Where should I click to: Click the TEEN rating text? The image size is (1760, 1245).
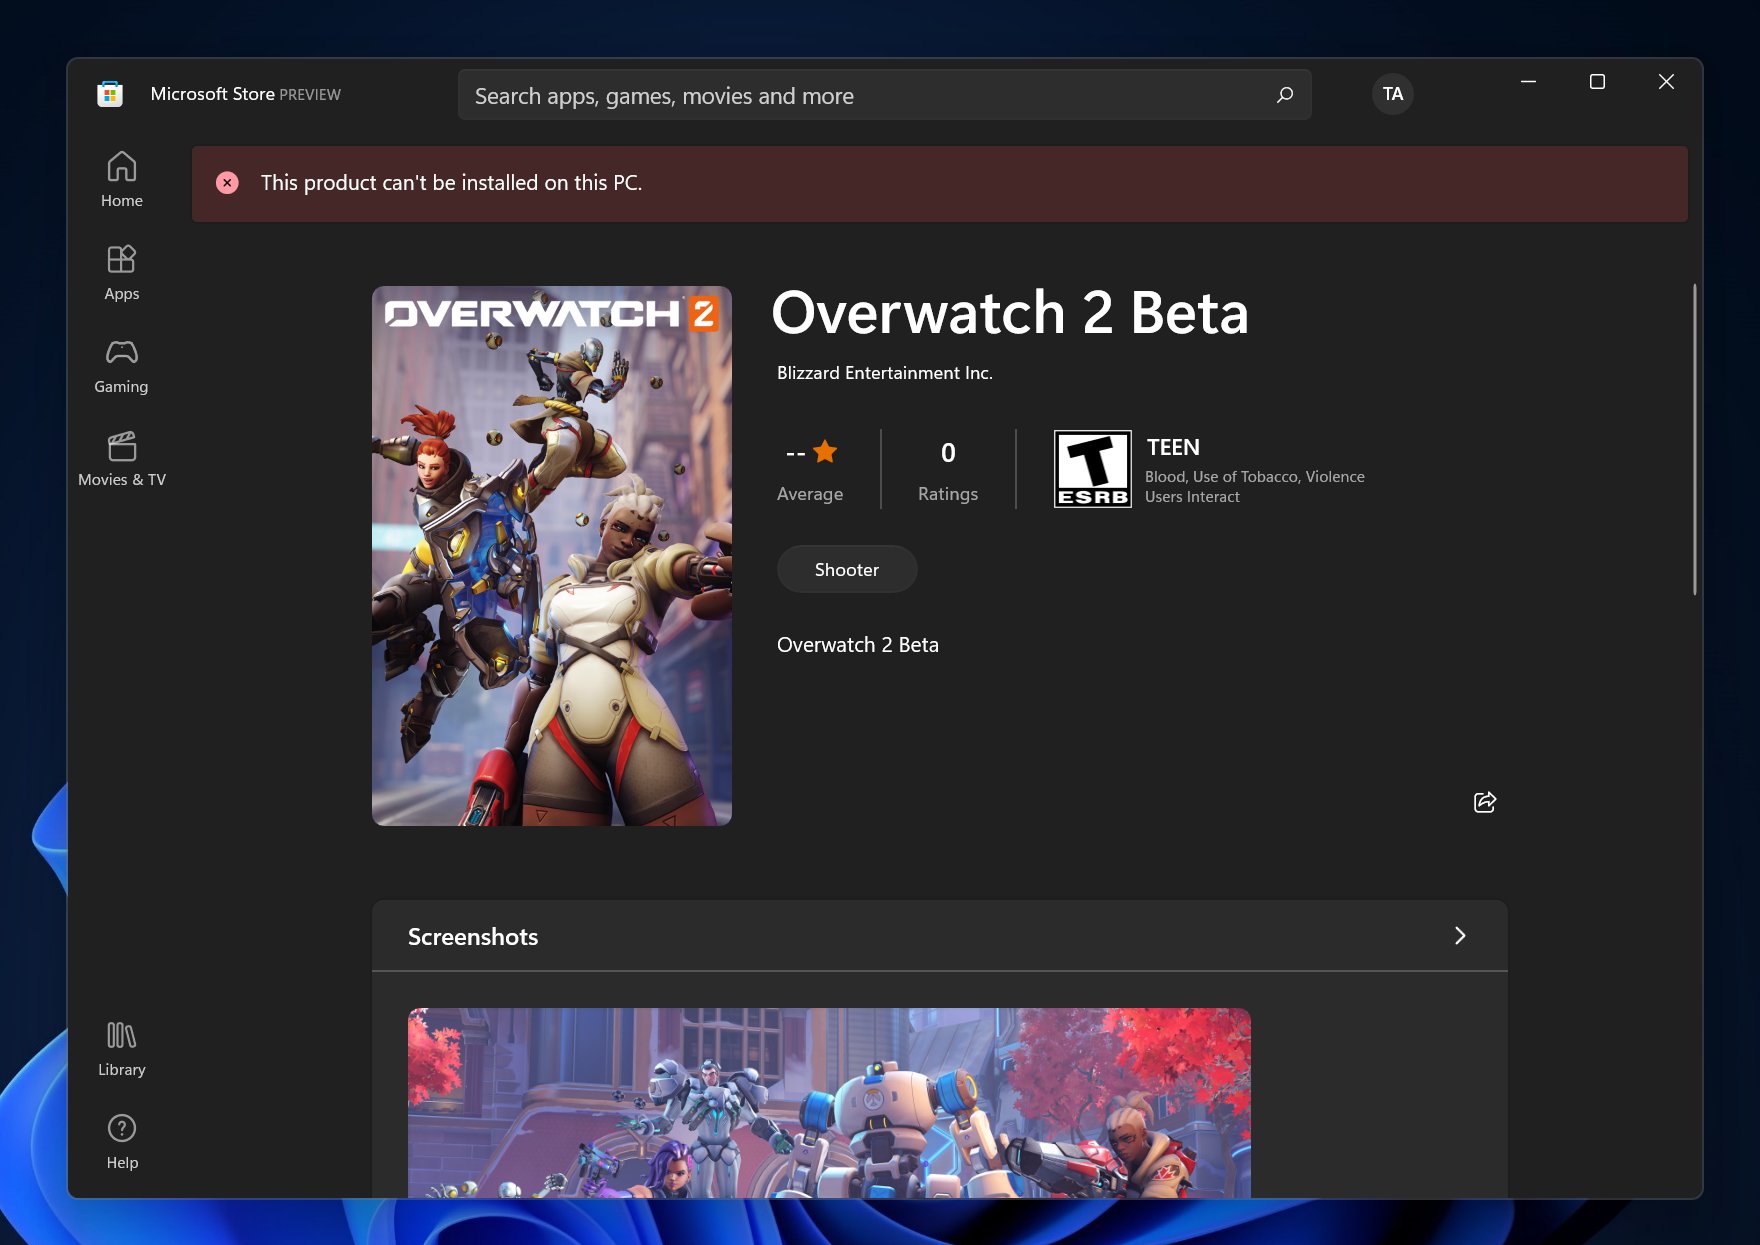(x=1173, y=447)
